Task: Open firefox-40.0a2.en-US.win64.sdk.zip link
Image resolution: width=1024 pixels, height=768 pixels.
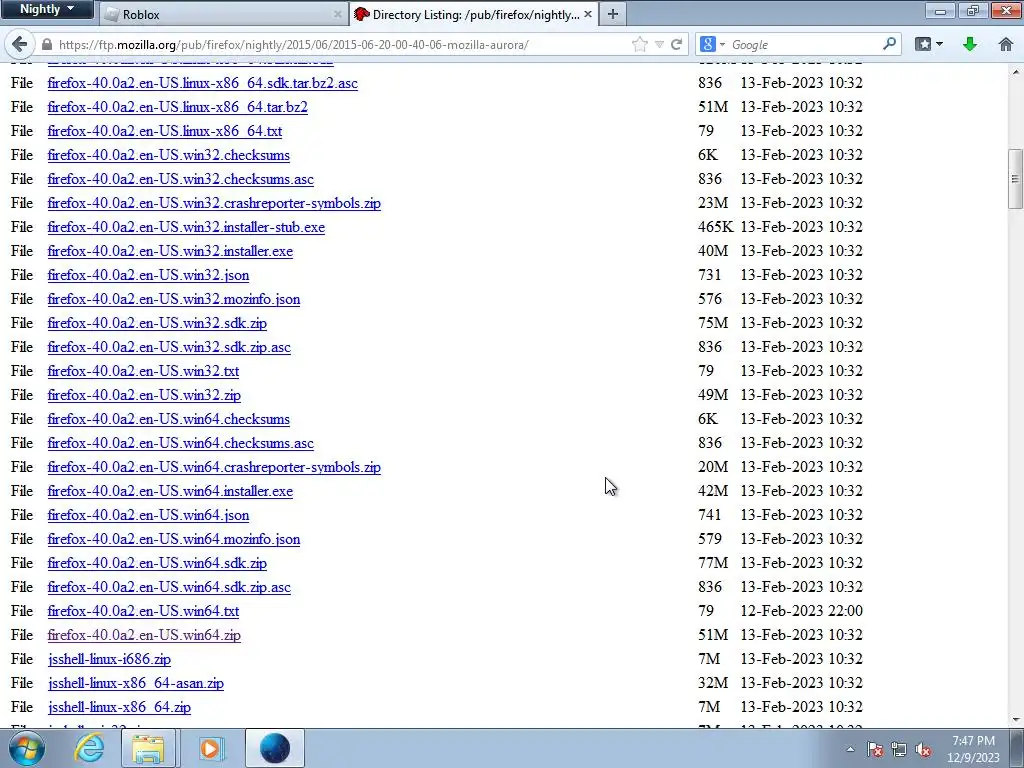Action: (157, 563)
